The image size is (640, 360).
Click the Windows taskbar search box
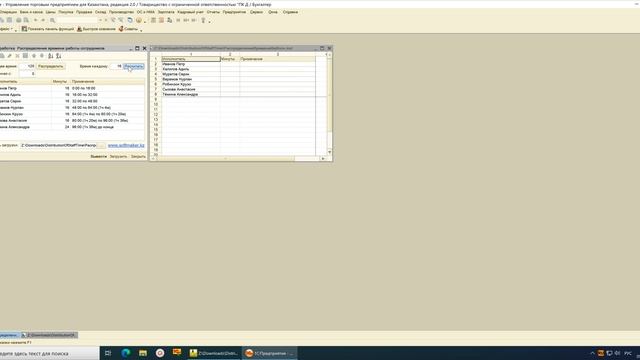point(49,353)
